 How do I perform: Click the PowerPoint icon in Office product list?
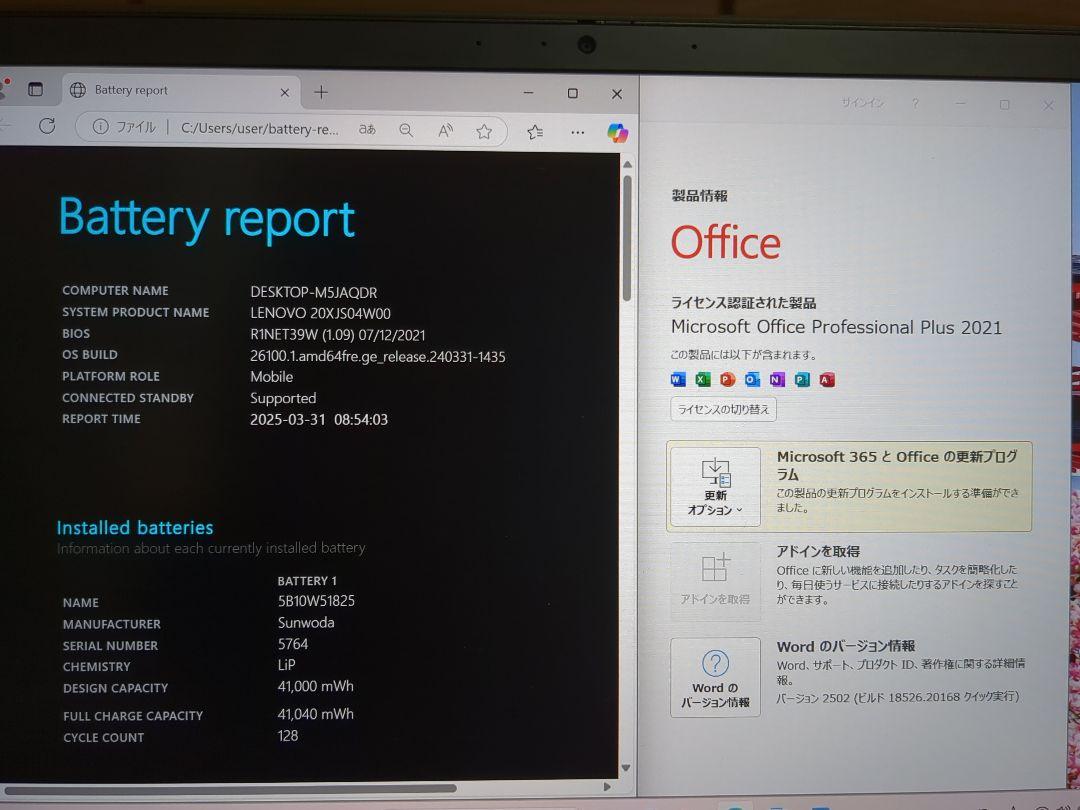pos(727,379)
